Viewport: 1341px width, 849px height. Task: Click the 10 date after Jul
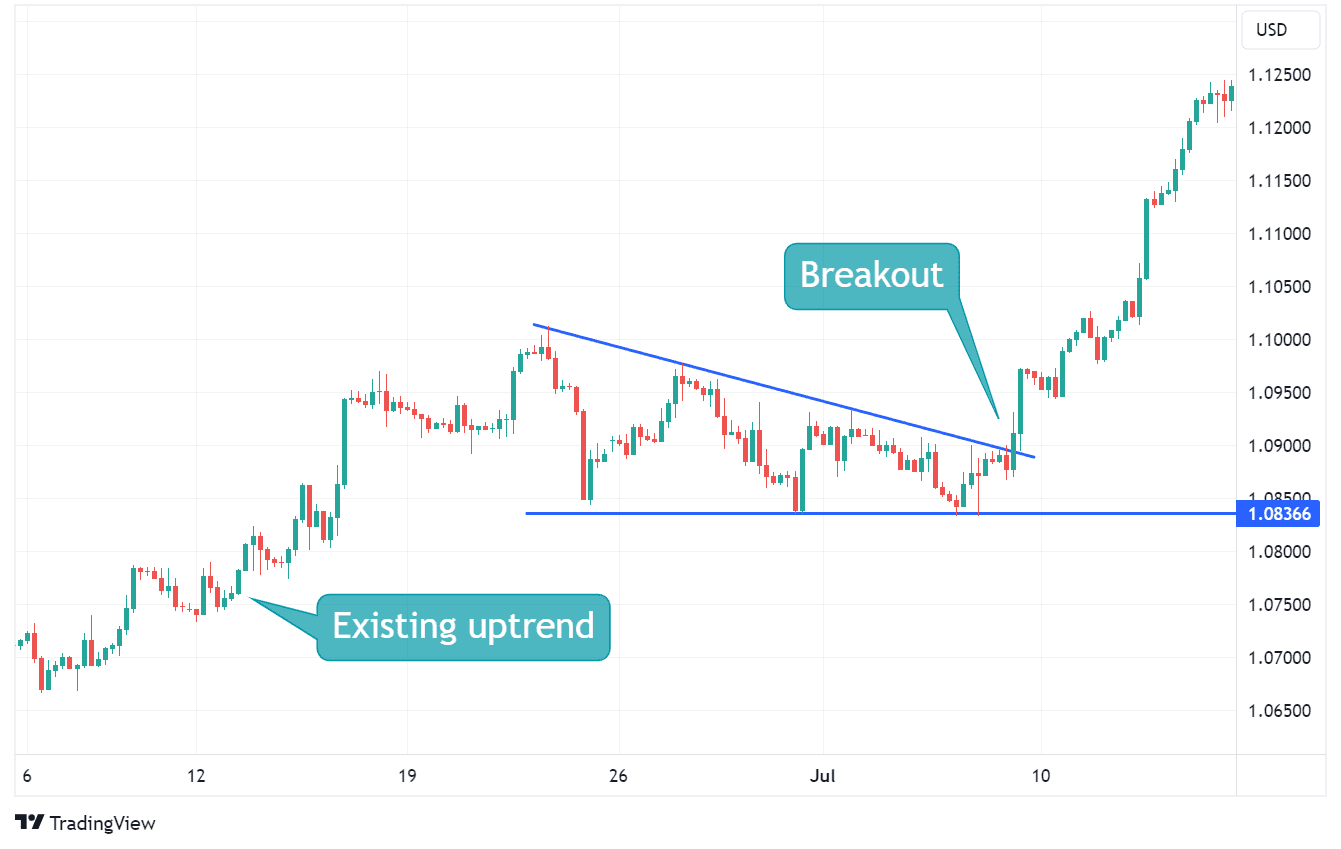(x=1041, y=776)
